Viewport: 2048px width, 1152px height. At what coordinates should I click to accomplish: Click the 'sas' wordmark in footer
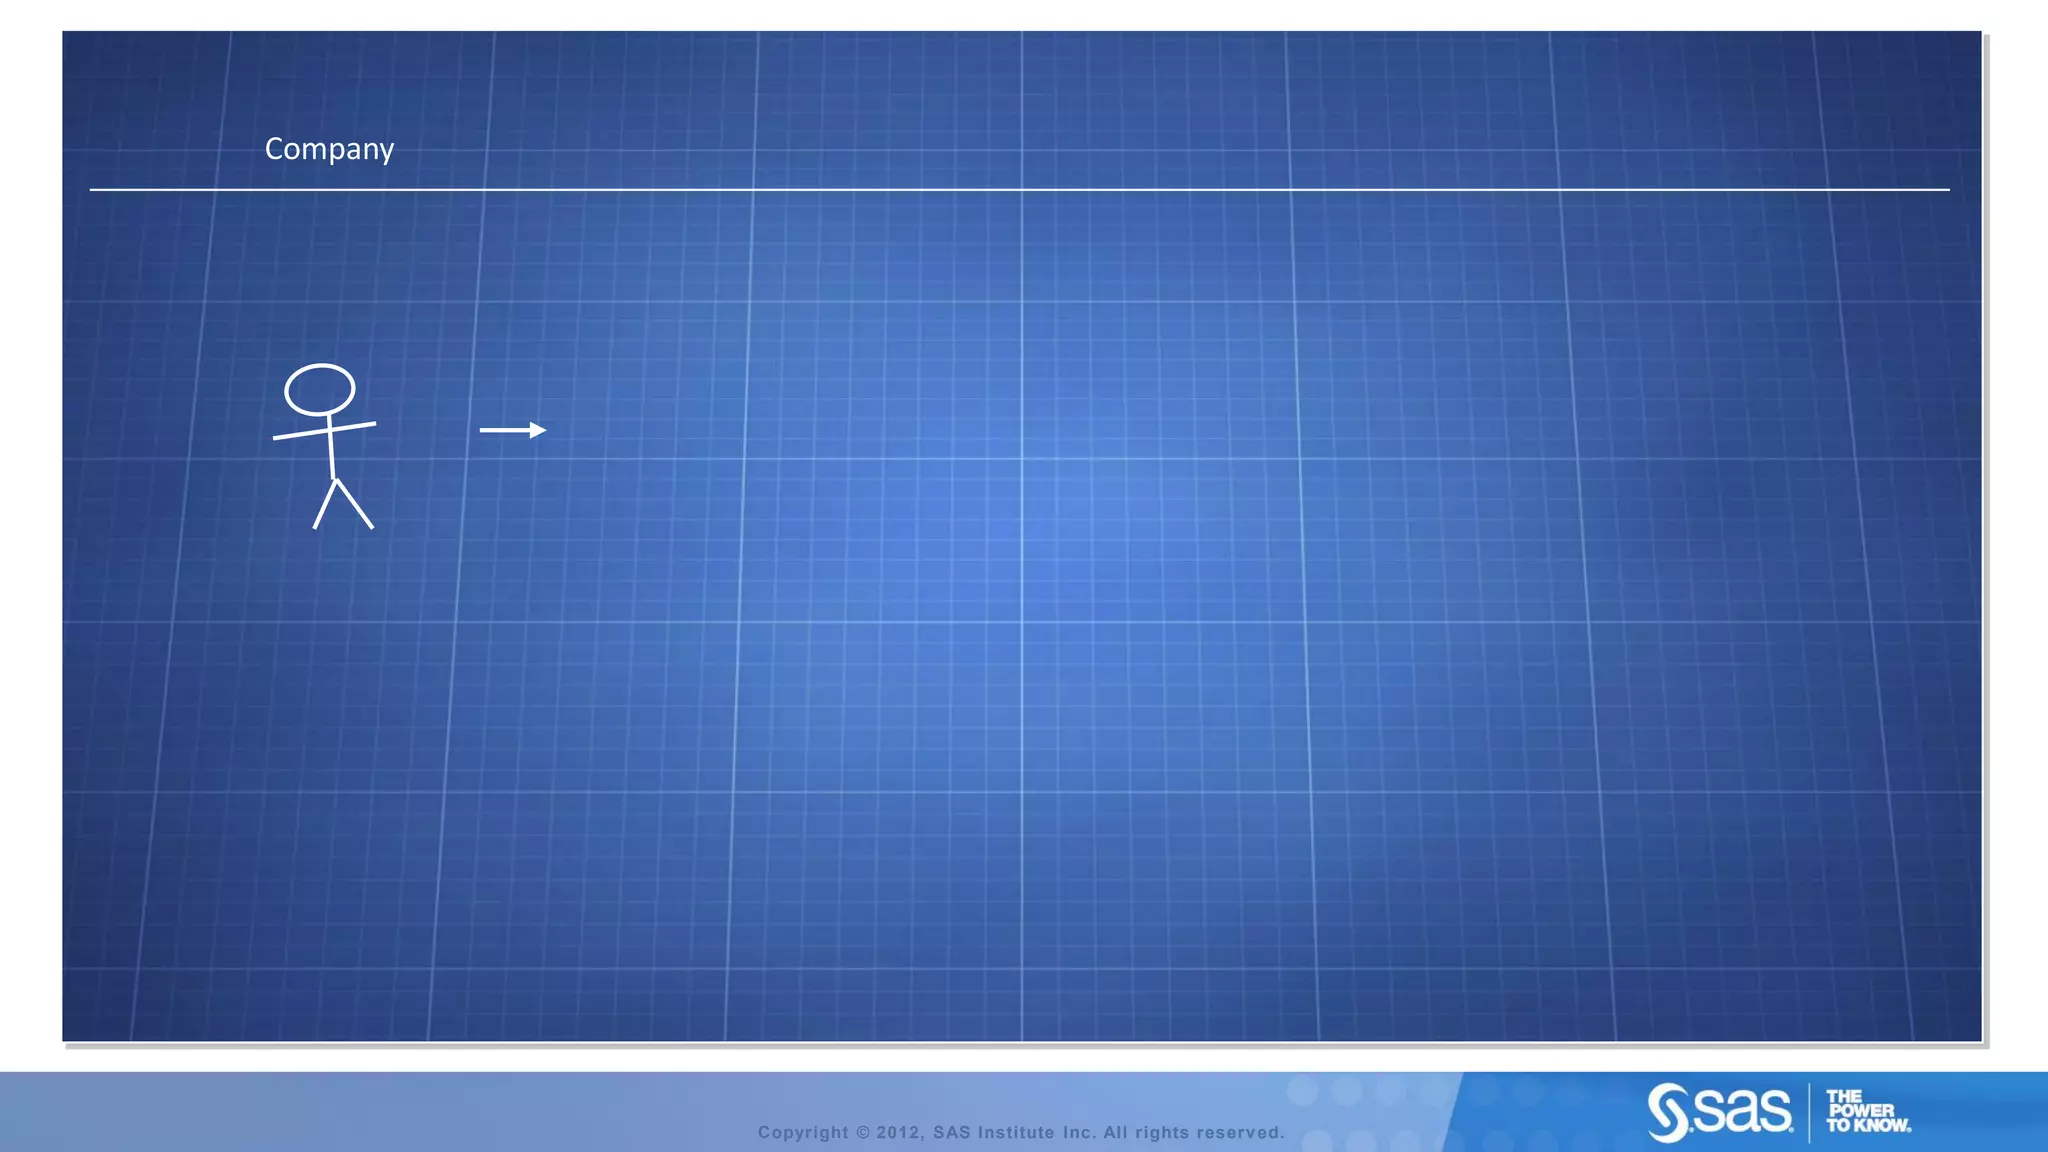pos(1742,1110)
